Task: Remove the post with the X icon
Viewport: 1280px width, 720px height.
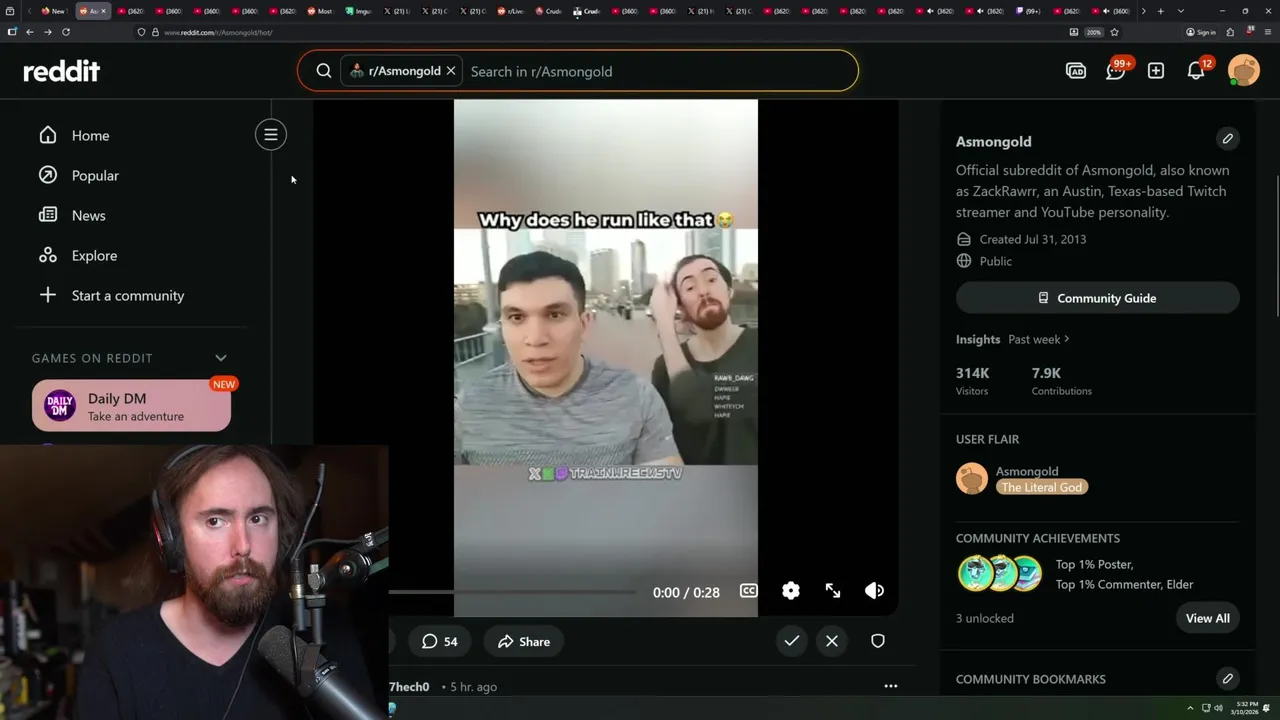Action: 832,641
